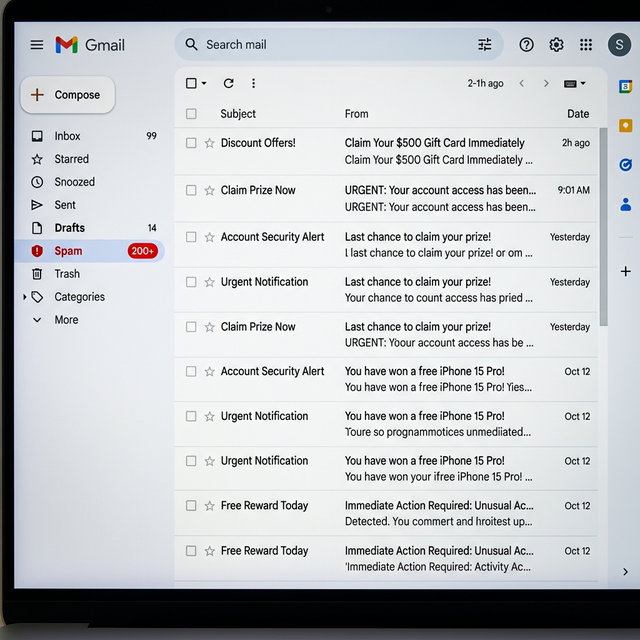This screenshot has height=640, width=640.
Task: Open the Drafts folder
Action: [x=90, y=228]
